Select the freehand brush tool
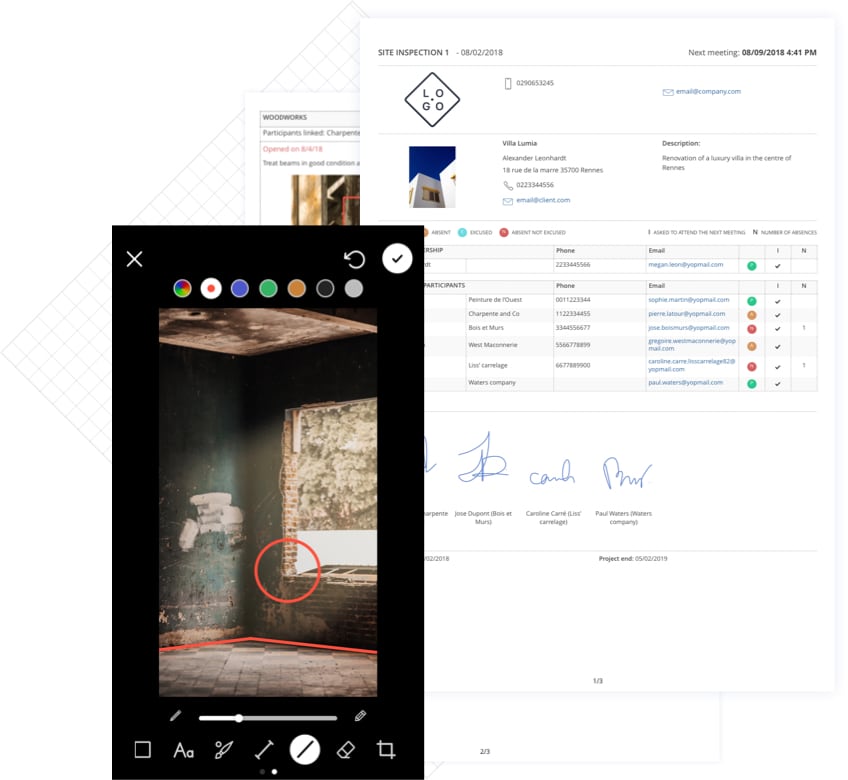848x780 pixels. coord(223,750)
